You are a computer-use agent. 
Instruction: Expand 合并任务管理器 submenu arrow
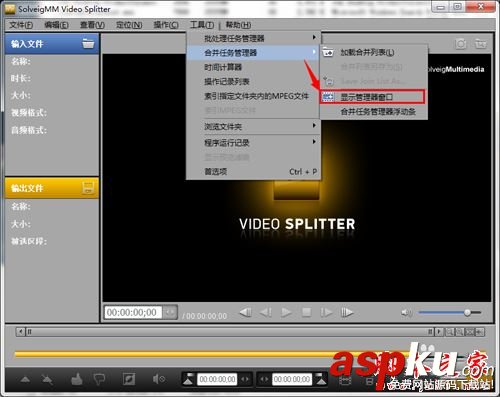click(x=314, y=52)
